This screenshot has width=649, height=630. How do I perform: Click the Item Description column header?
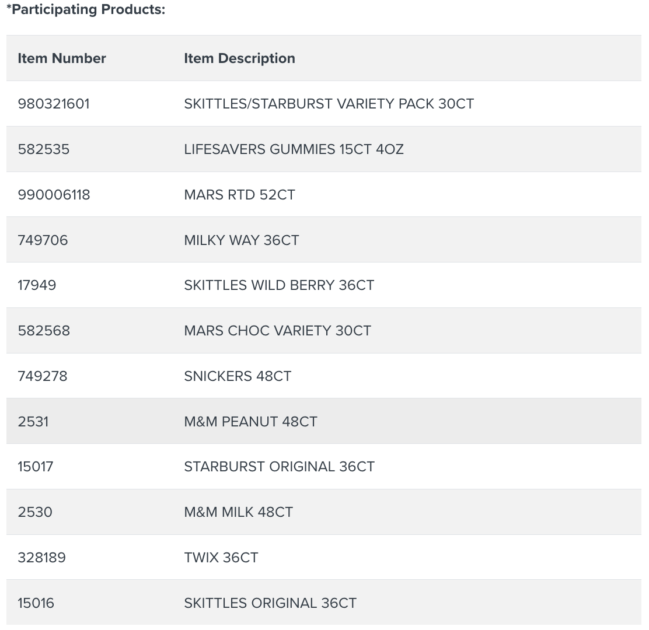click(x=239, y=58)
